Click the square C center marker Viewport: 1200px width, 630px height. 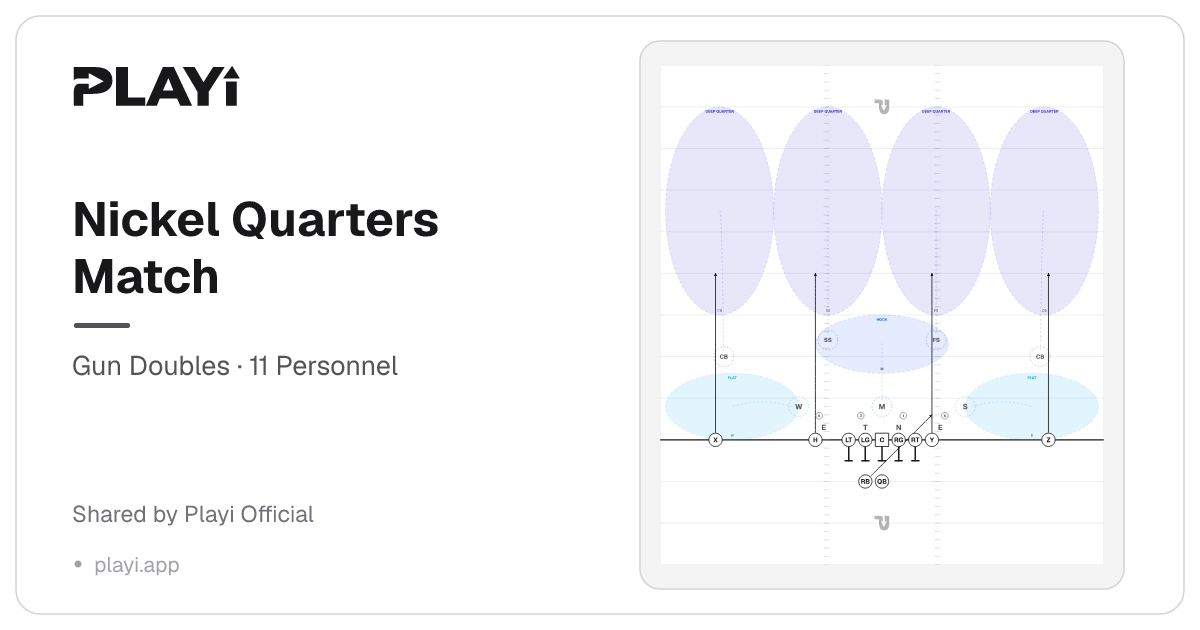coord(882,440)
